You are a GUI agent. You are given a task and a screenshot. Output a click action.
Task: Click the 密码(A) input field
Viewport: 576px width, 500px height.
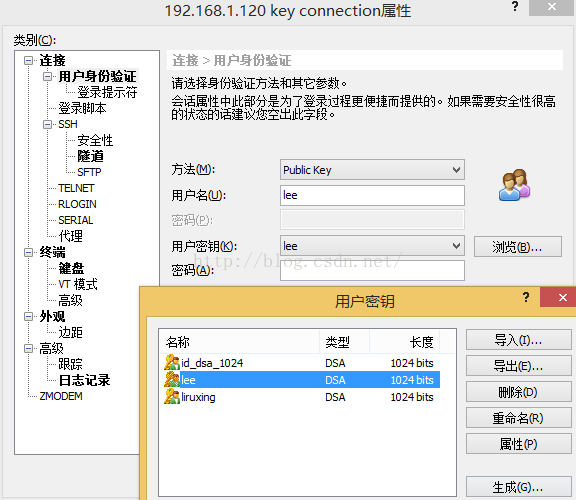point(372,270)
